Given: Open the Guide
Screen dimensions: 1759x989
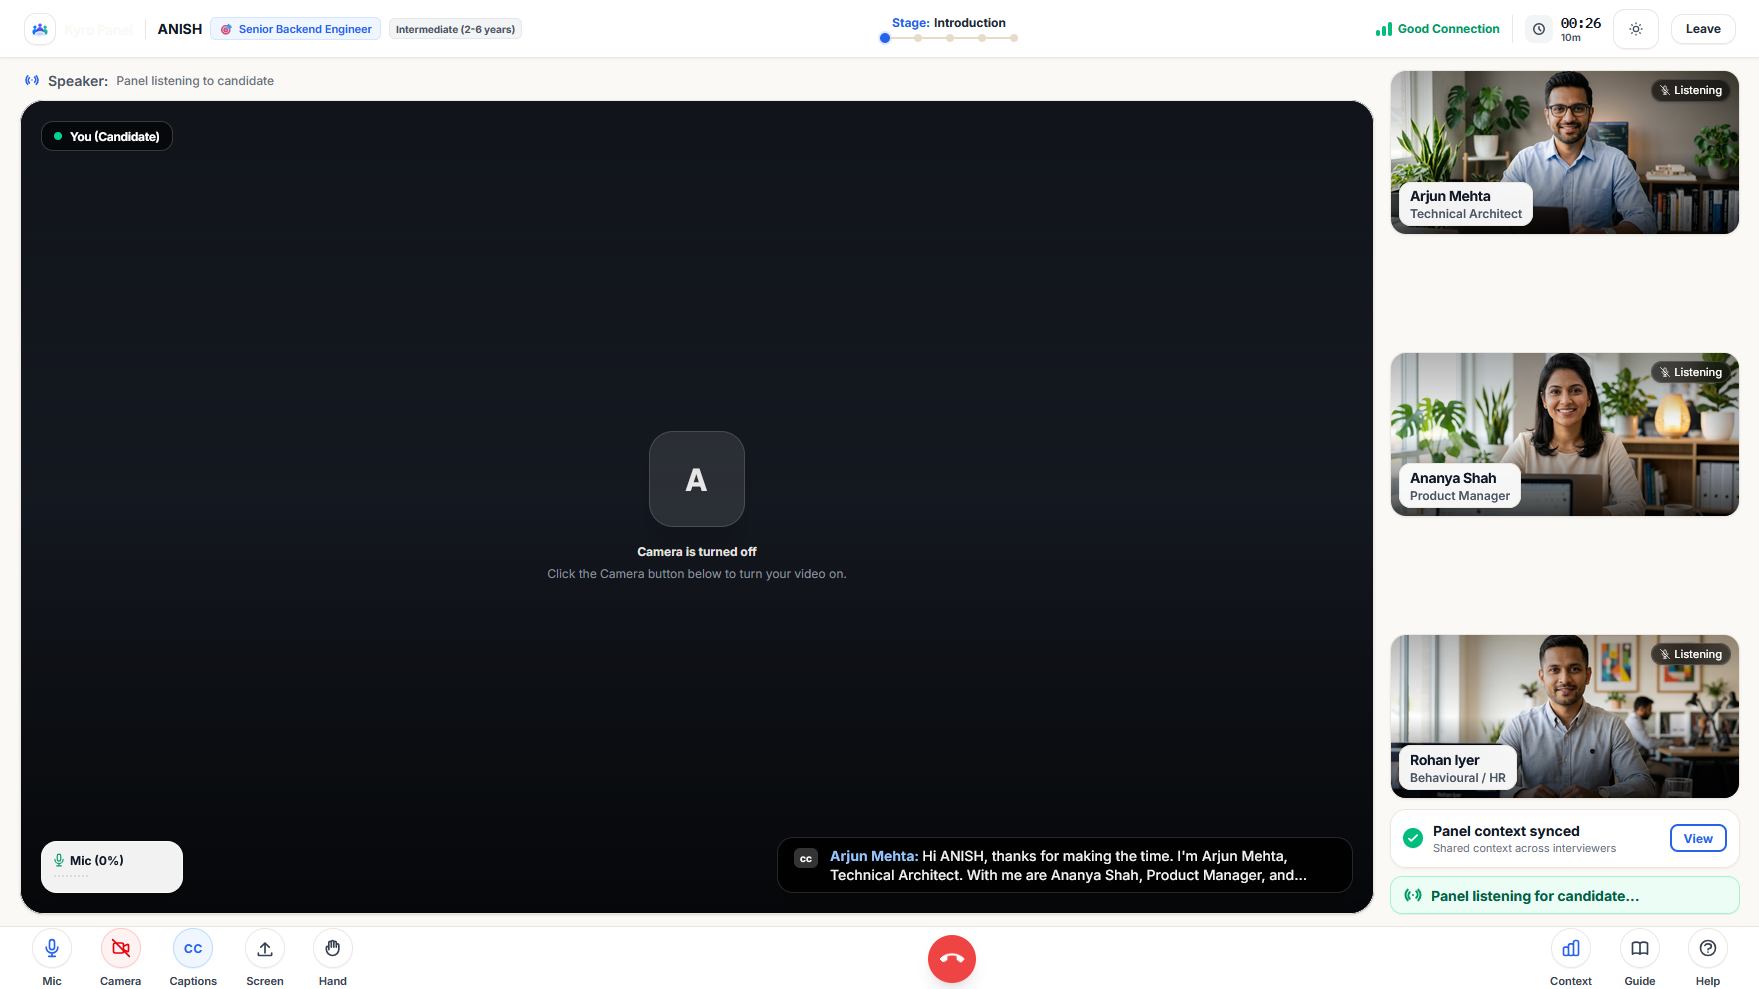Looking at the screenshot, I should (x=1640, y=948).
